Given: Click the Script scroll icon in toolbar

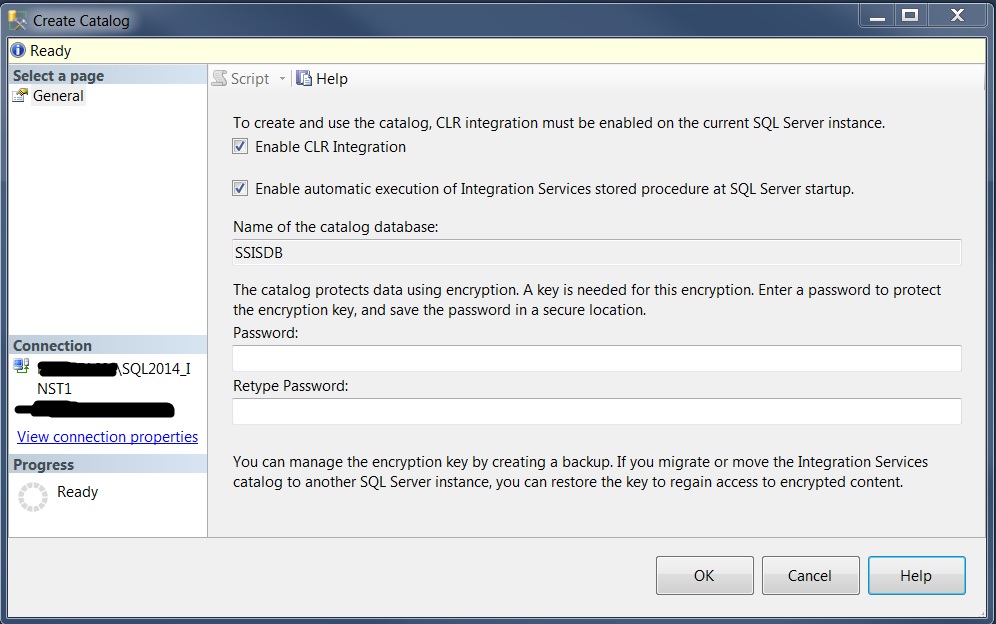Looking at the screenshot, I should click(x=220, y=79).
